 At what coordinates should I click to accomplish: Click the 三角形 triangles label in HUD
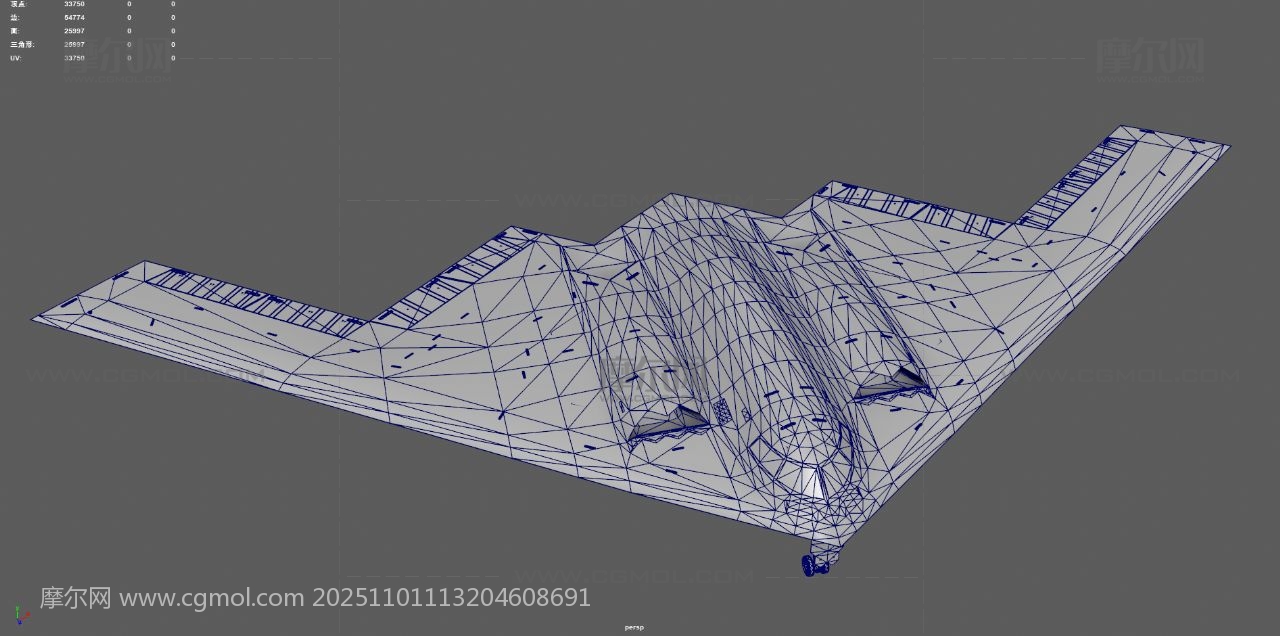click(x=22, y=44)
